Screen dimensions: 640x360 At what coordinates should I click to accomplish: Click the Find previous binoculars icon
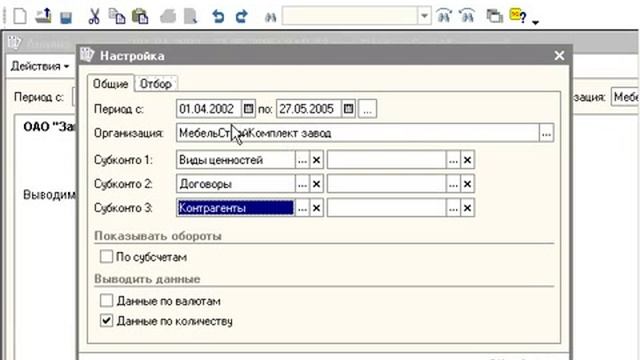pos(467,16)
